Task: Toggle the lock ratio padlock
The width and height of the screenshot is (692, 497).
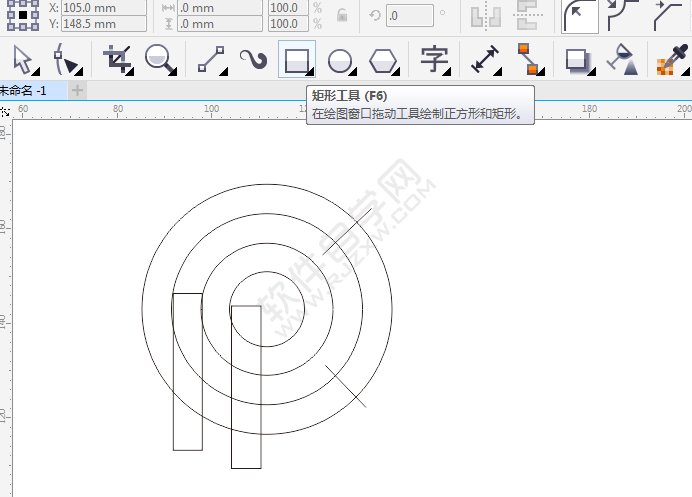Action: (x=342, y=15)
